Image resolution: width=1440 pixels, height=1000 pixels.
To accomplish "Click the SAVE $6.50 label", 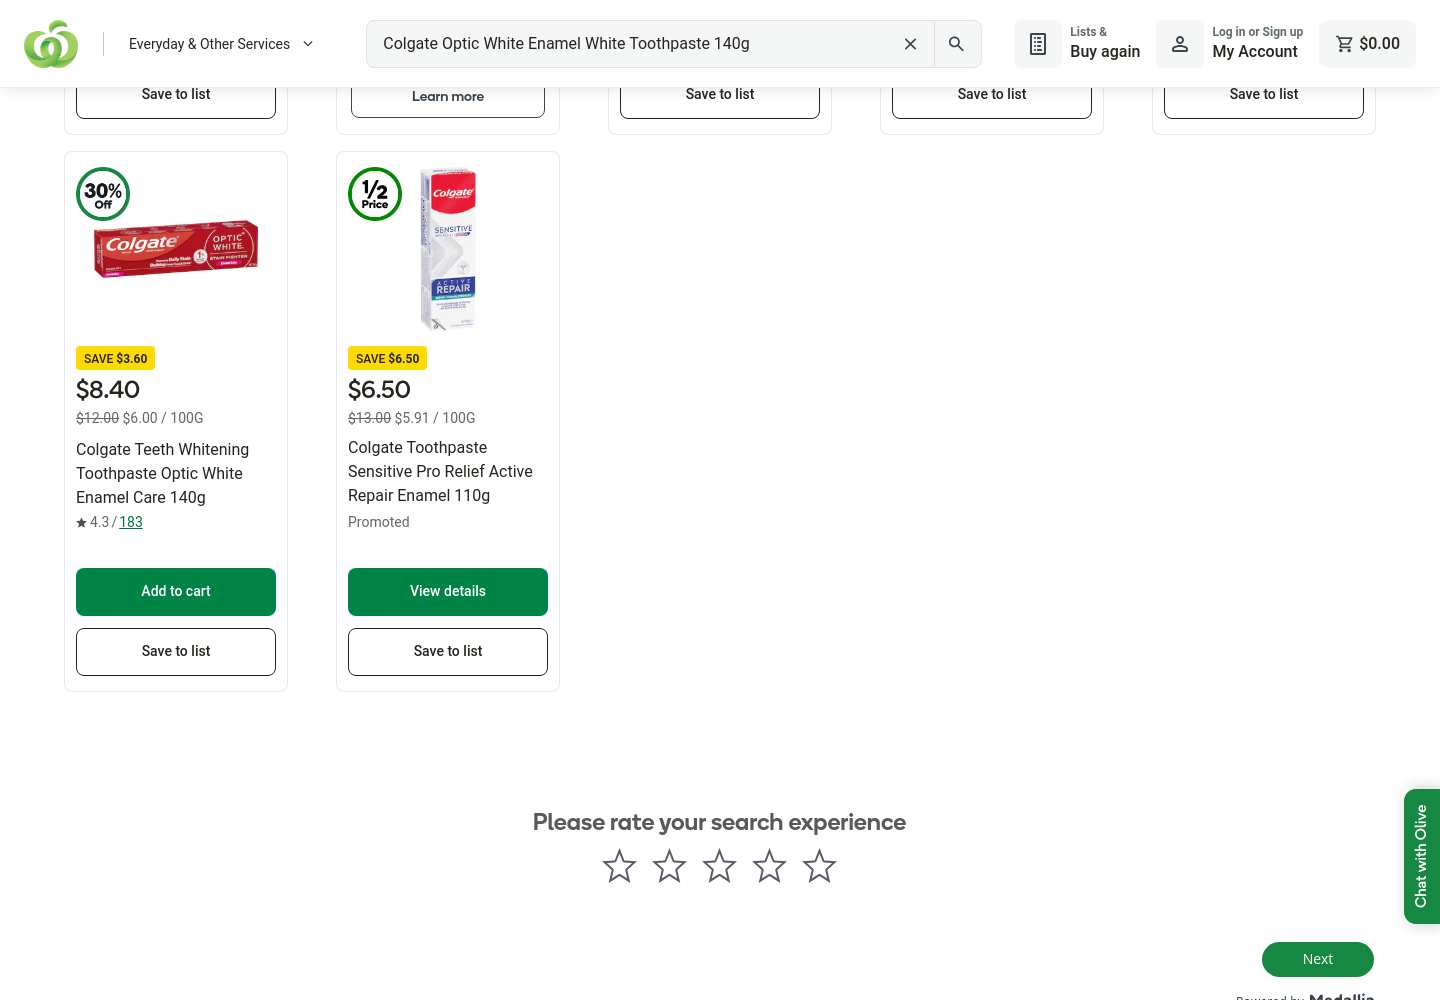I will 388,359.
